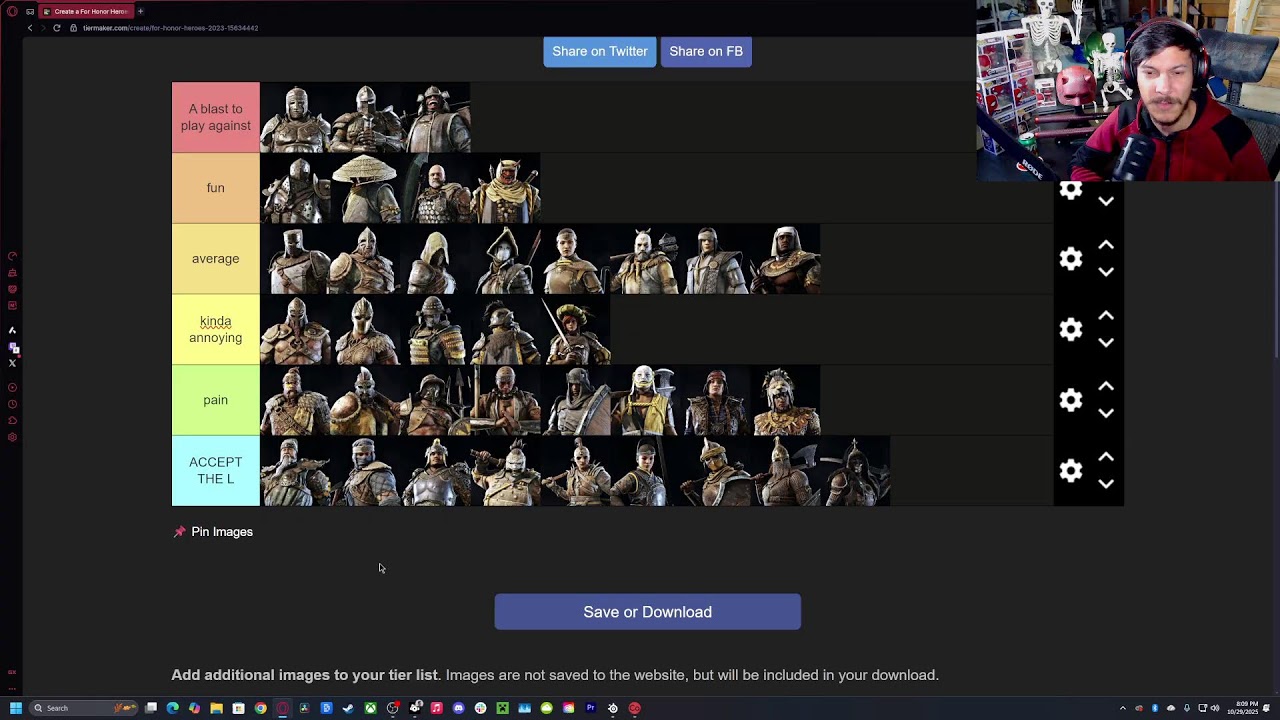Move the fun tier down
Screen dimensions: 1280x720
tap(1106, 201)
